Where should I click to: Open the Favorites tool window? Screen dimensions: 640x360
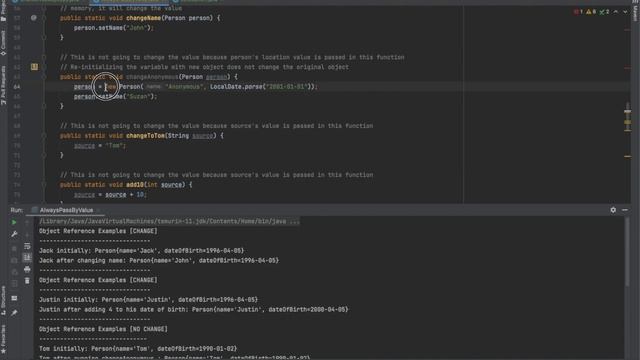pyautogui.click(x=3, y=339)
